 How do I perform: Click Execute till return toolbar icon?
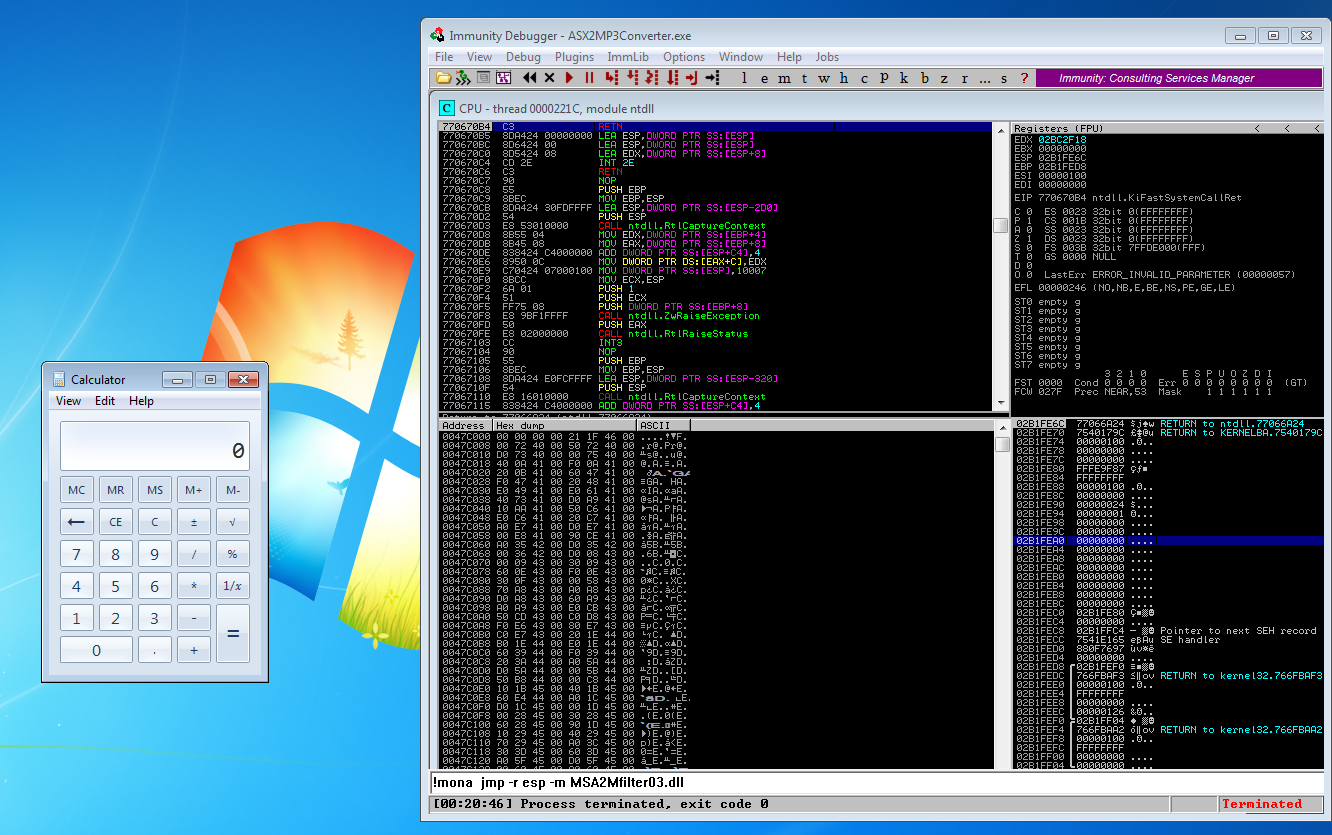[691, 77]
